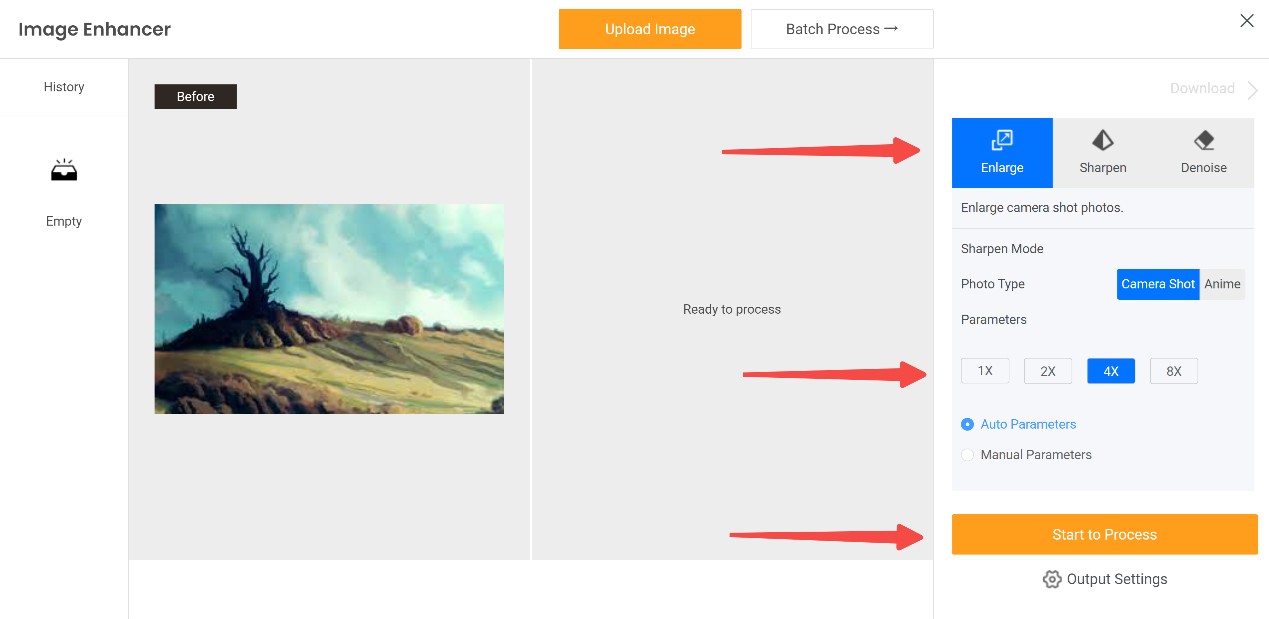Screen dimensions: 1269x619
Task: Enable the Manual Parameters radio option
Action: click(967, 455)
